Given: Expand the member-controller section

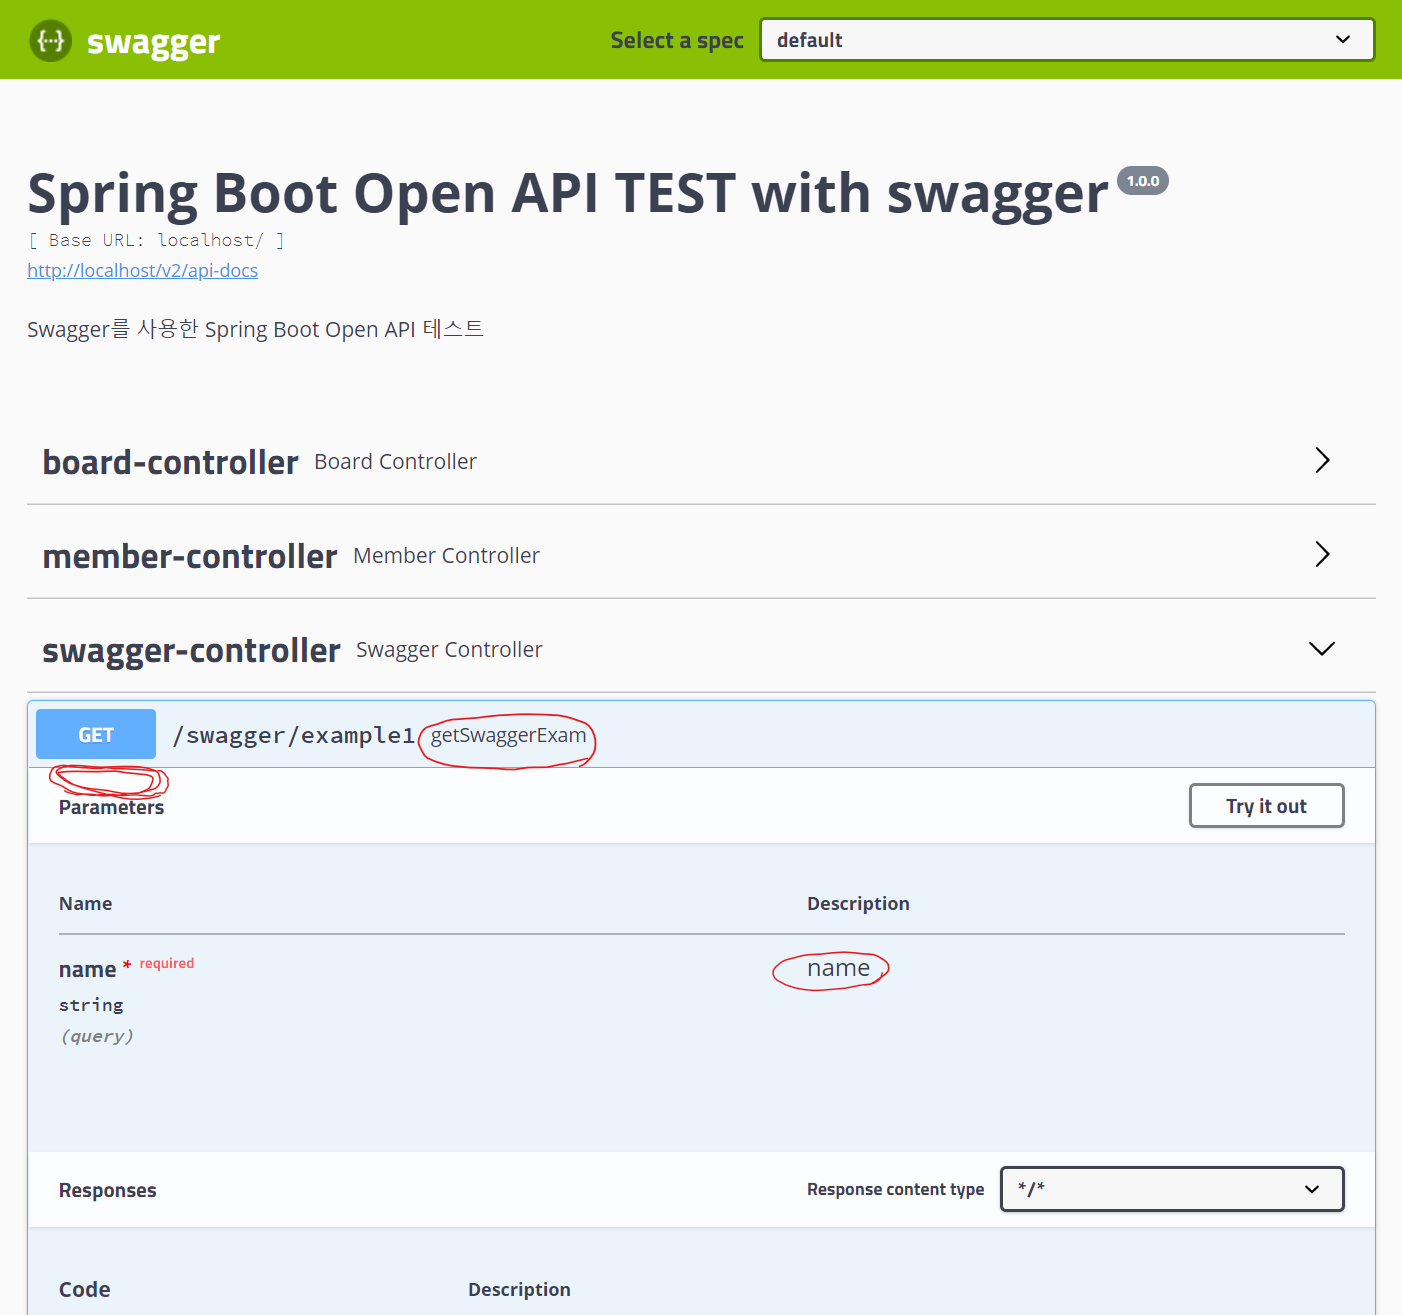Looking at the screenshot, I should [x=701, y=555].
